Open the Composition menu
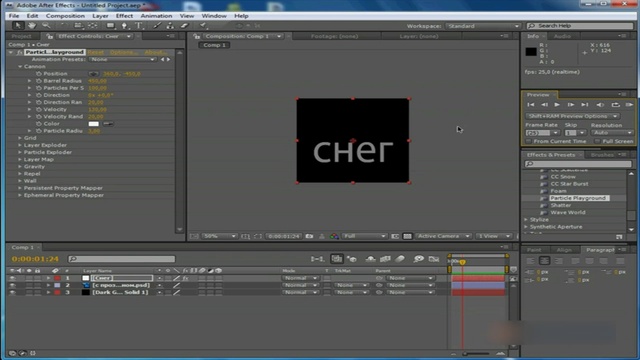This screenshot has height=360, width=640. (x=65, y=16)
